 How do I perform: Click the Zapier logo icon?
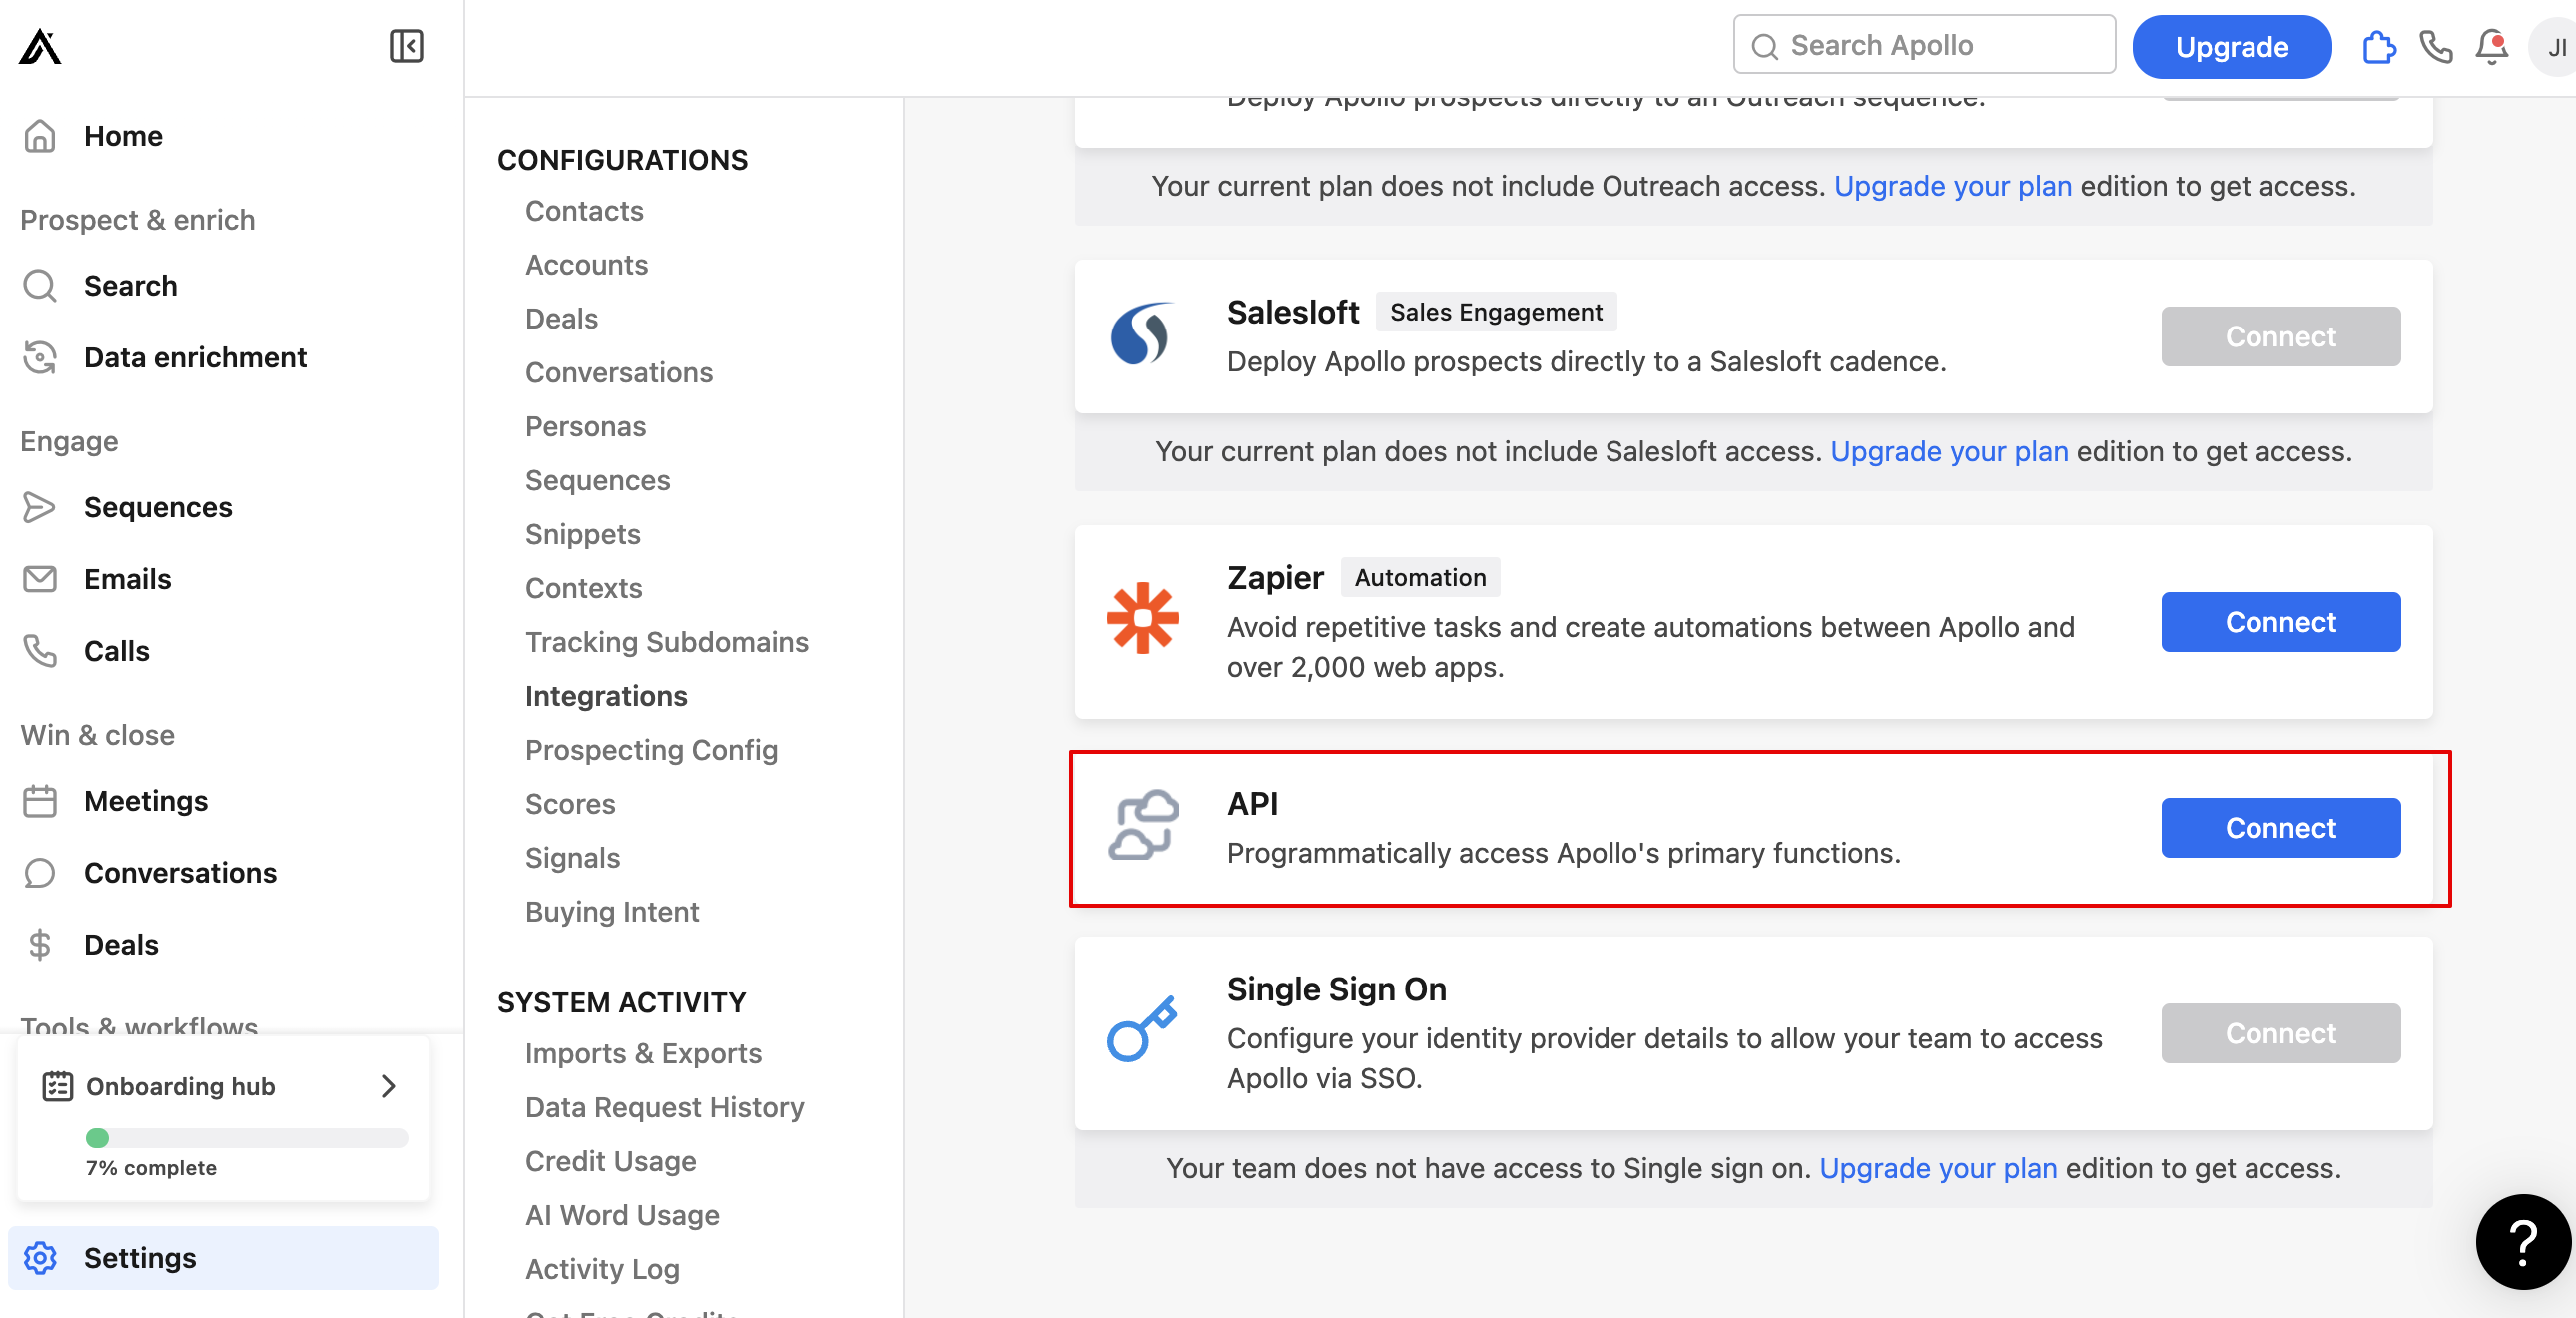pyautogui.click(x=1143, y=618)
